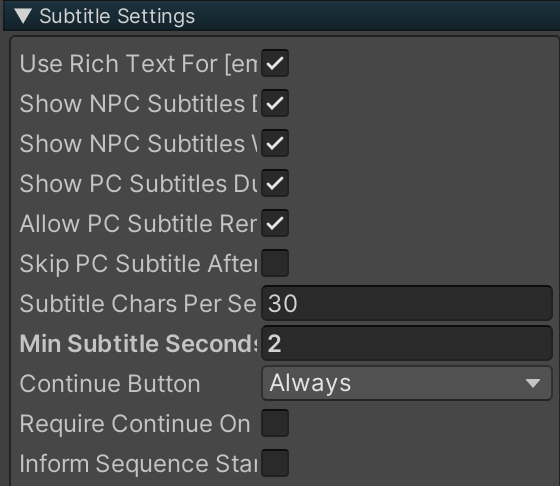Disable Show PC Subtitles checkbox
This screenshot has height=486, width=560.
[275, 183]
